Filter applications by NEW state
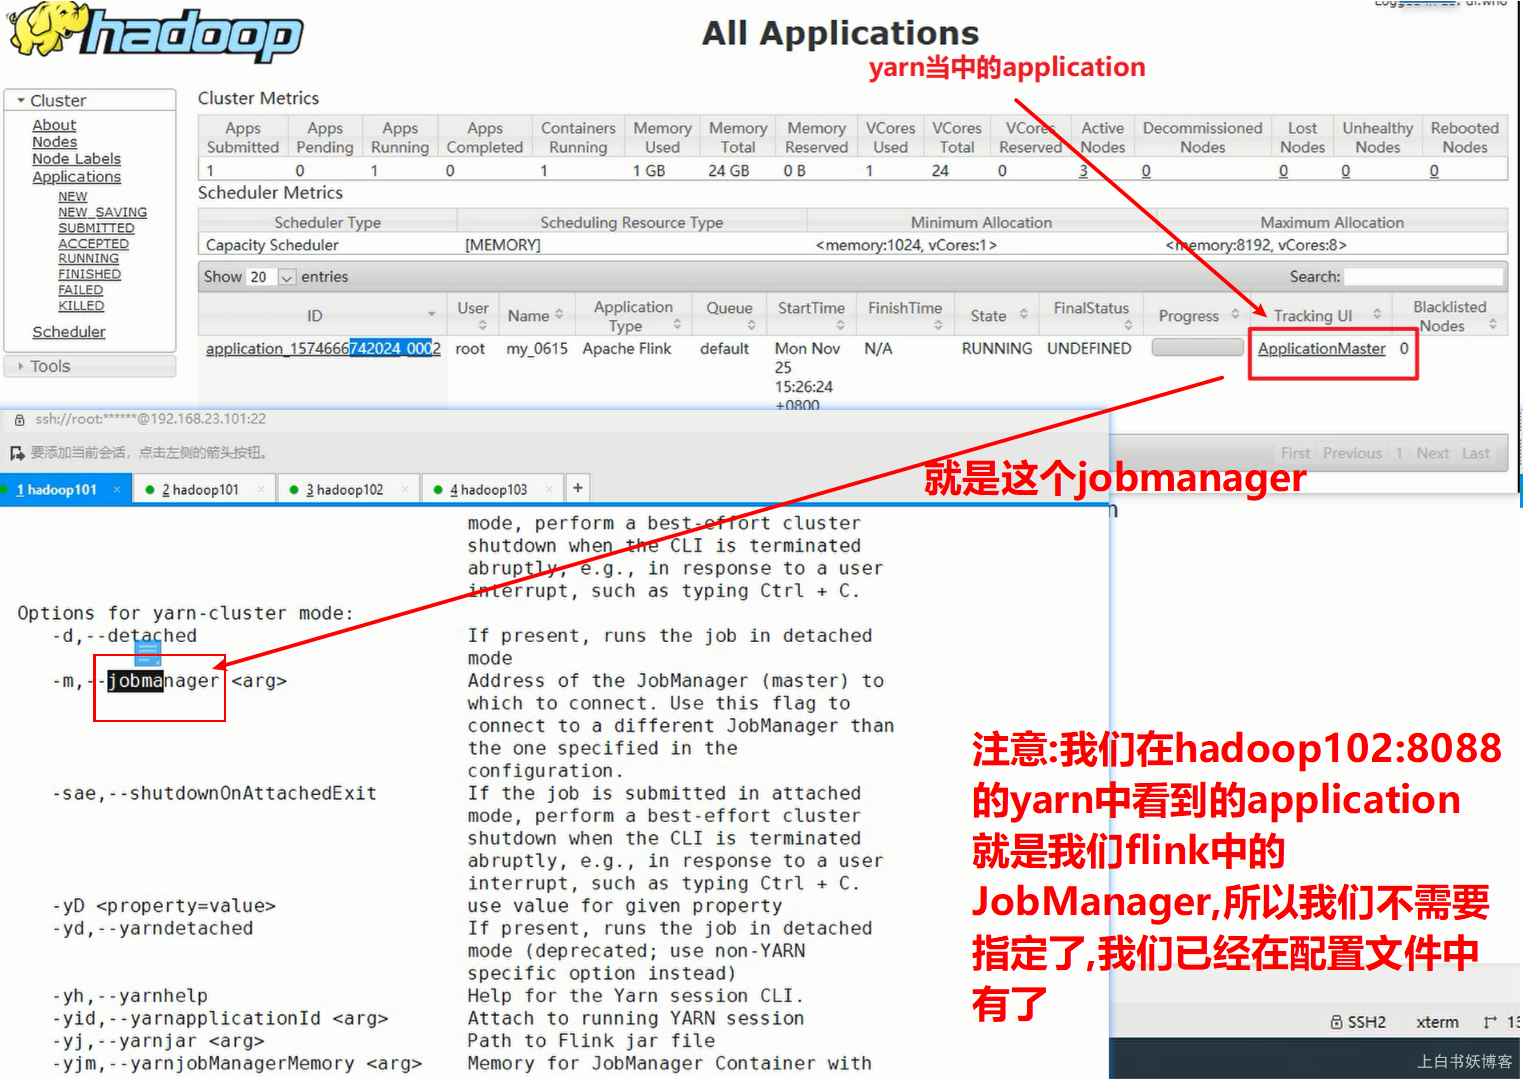Screen dimensions: 1523x1079 coord(72,197)
